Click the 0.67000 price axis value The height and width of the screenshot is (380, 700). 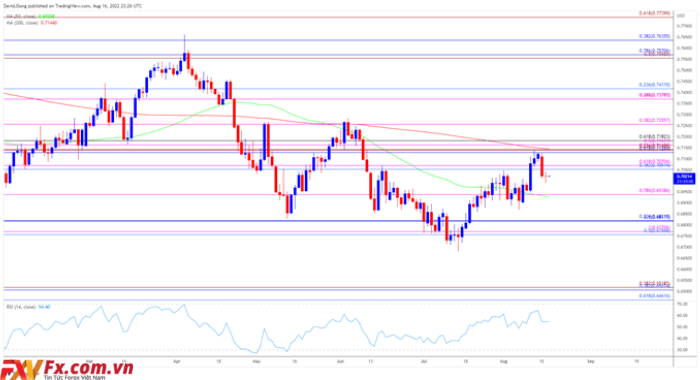pos(683,247)
